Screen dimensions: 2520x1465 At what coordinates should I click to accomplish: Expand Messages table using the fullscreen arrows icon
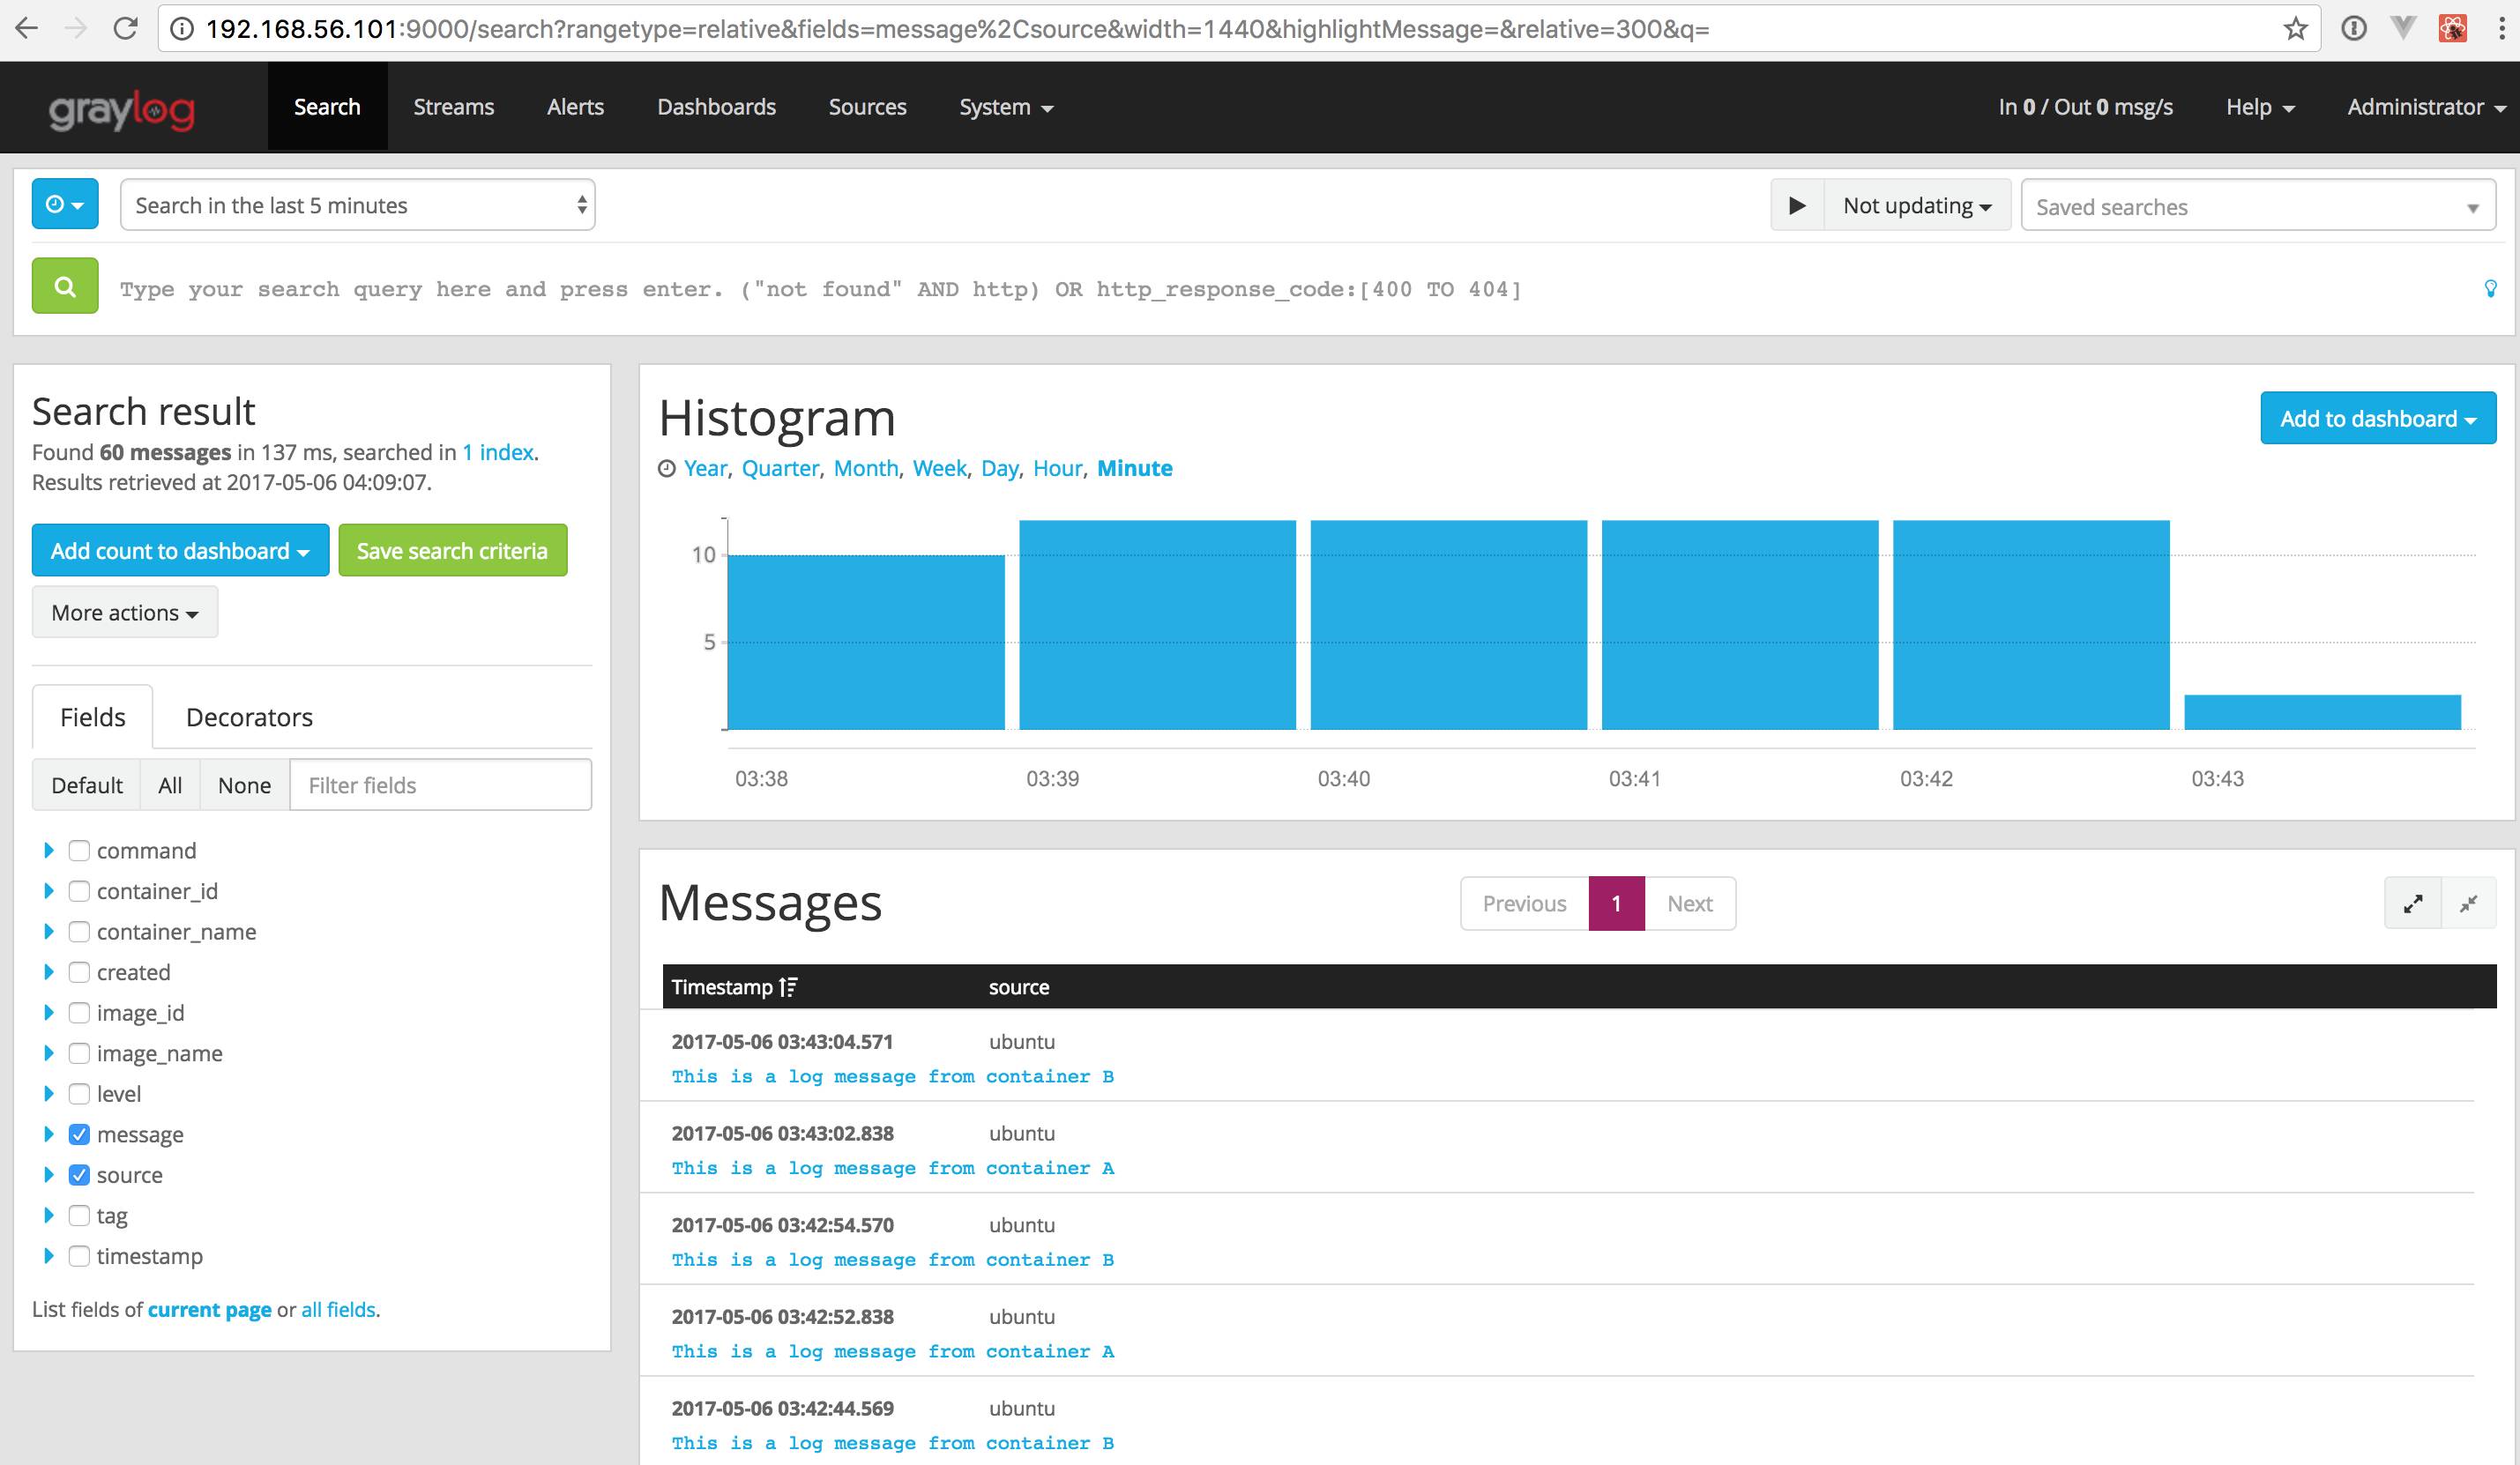tap(2413, 903)
